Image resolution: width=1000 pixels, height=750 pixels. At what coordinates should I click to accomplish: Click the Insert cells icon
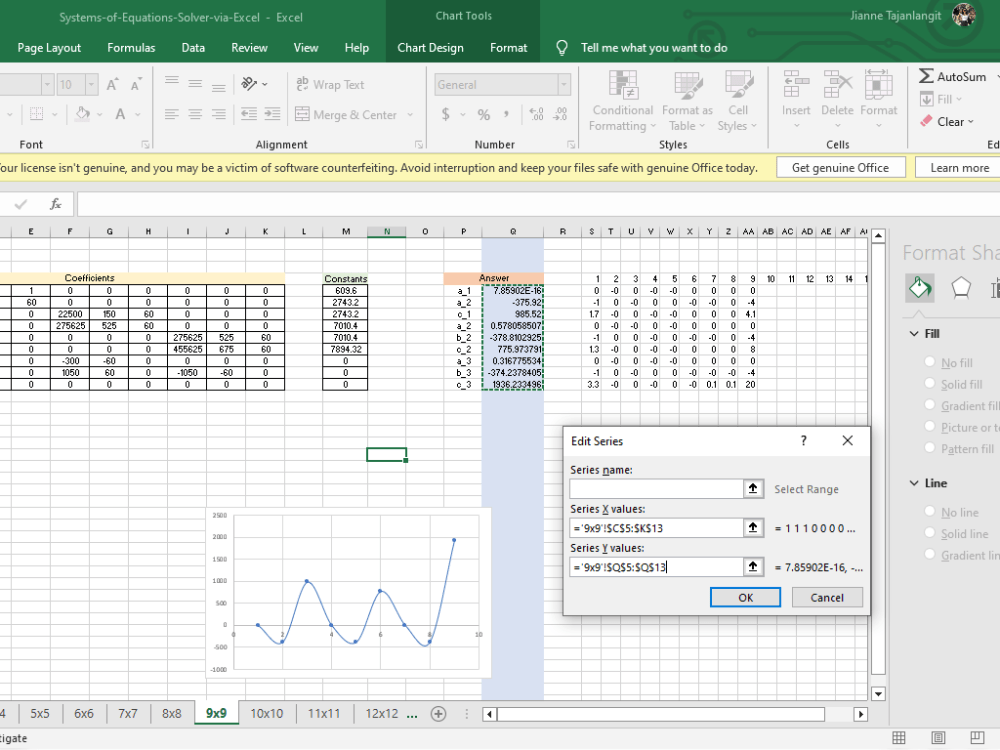pyautogui.click(x=796, y=85)
